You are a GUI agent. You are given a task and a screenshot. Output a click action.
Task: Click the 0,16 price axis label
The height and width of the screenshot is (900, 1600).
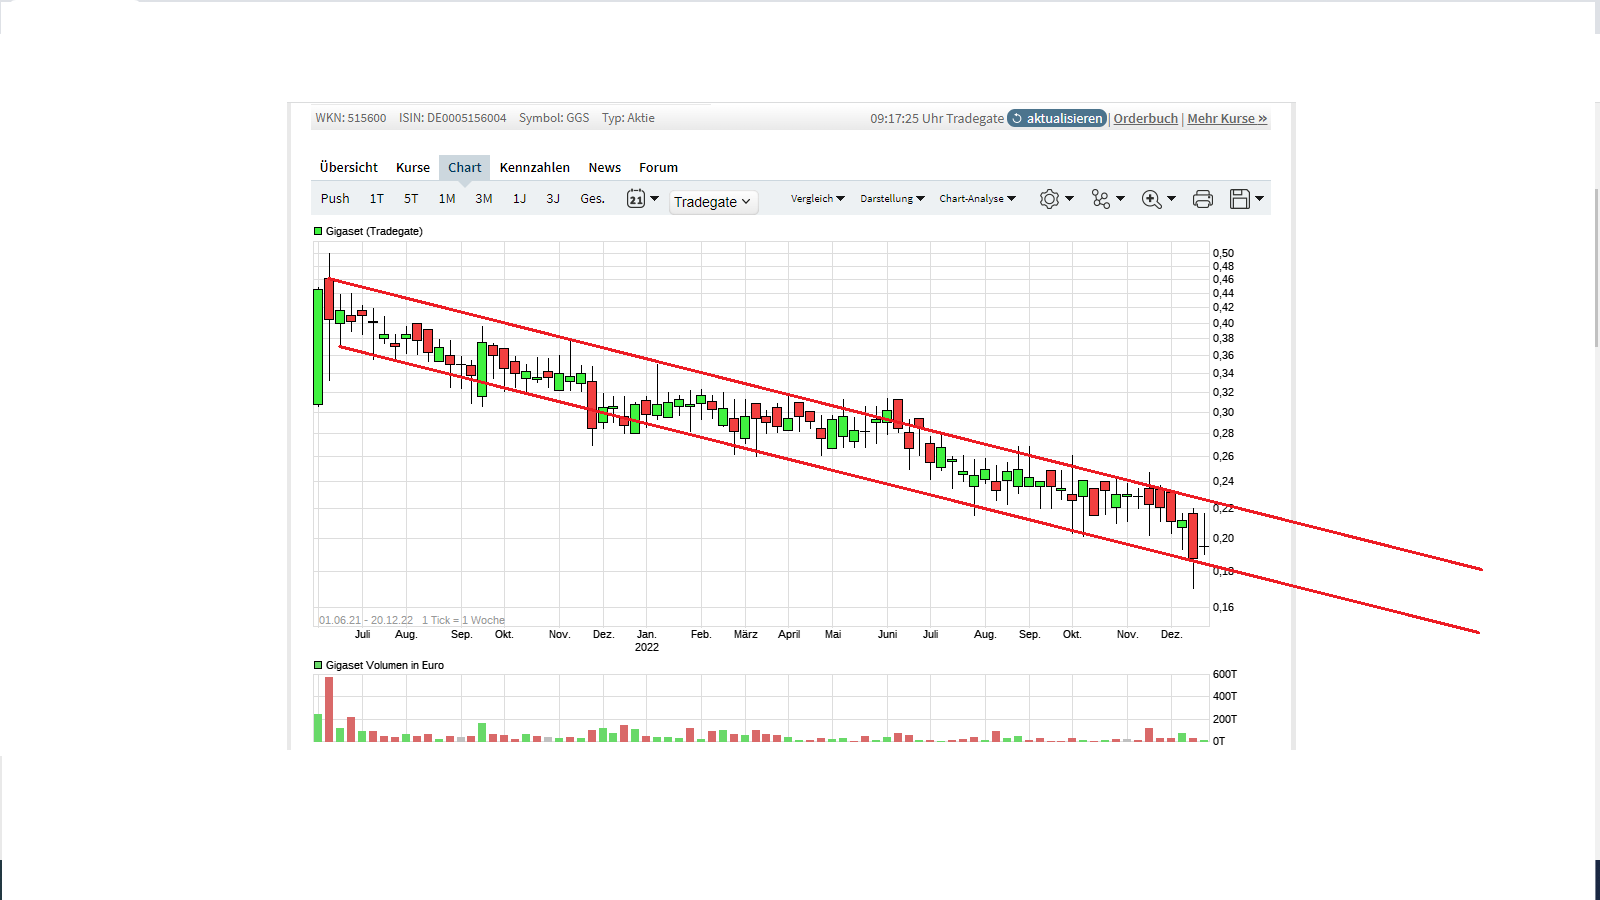[1223, 607]
